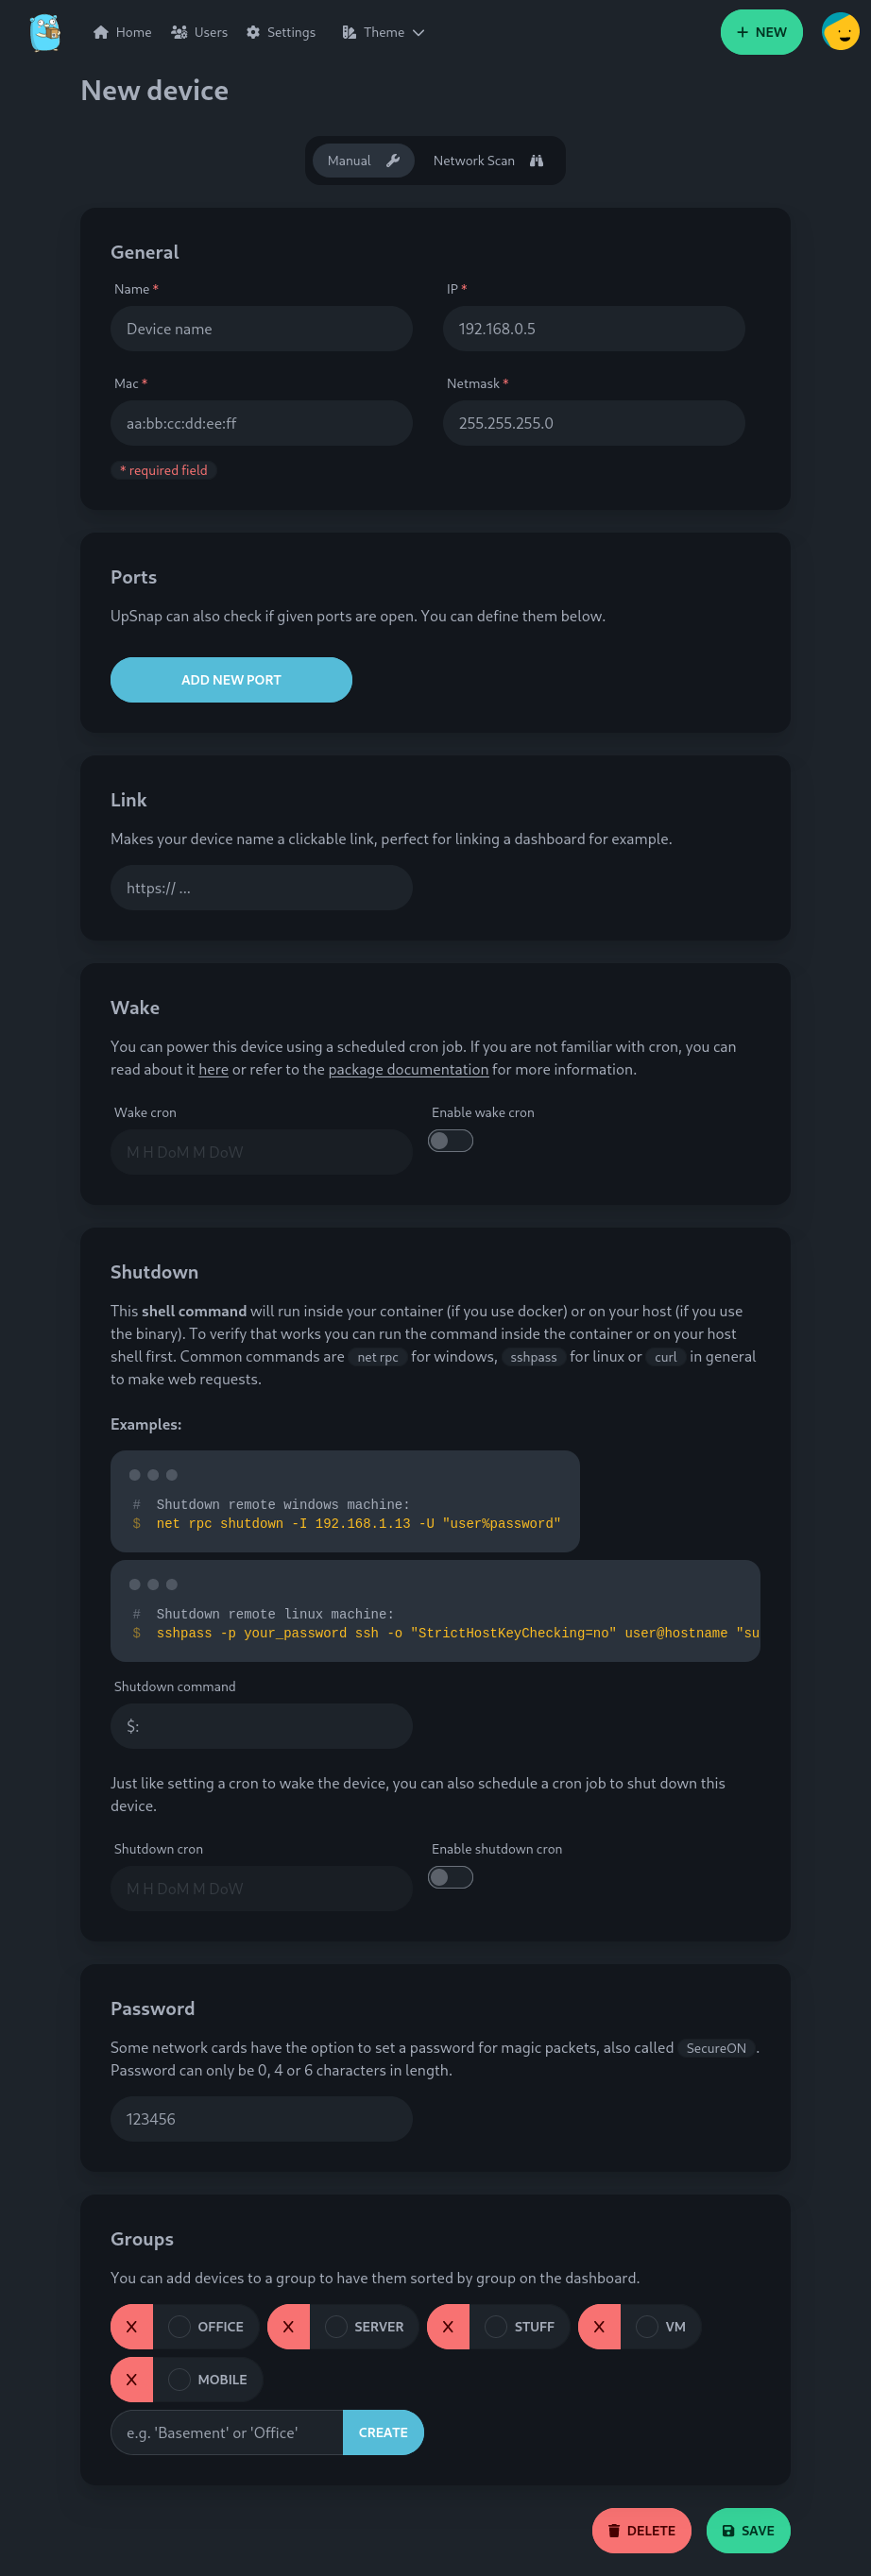Image resolution: width=871 pixels, height=2576 pixels.
Task: Click the Save button
Action: coord(747,2530)
